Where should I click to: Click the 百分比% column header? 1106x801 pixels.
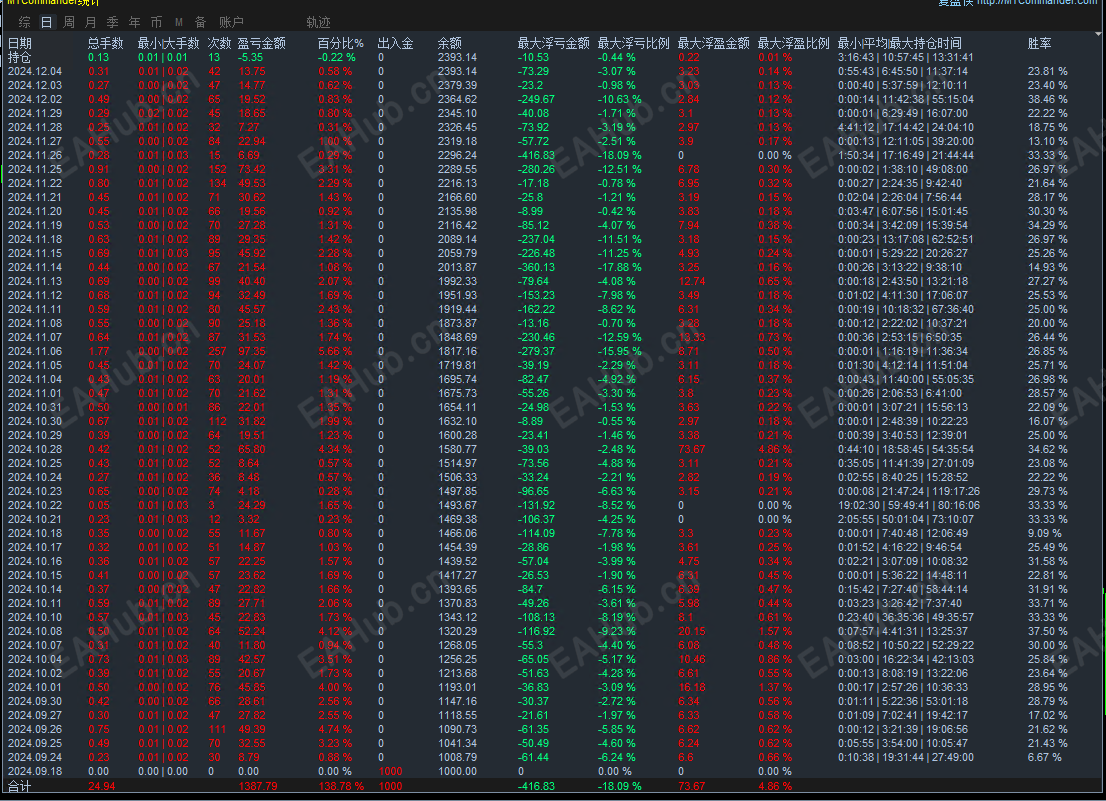(x=341, y=44)
